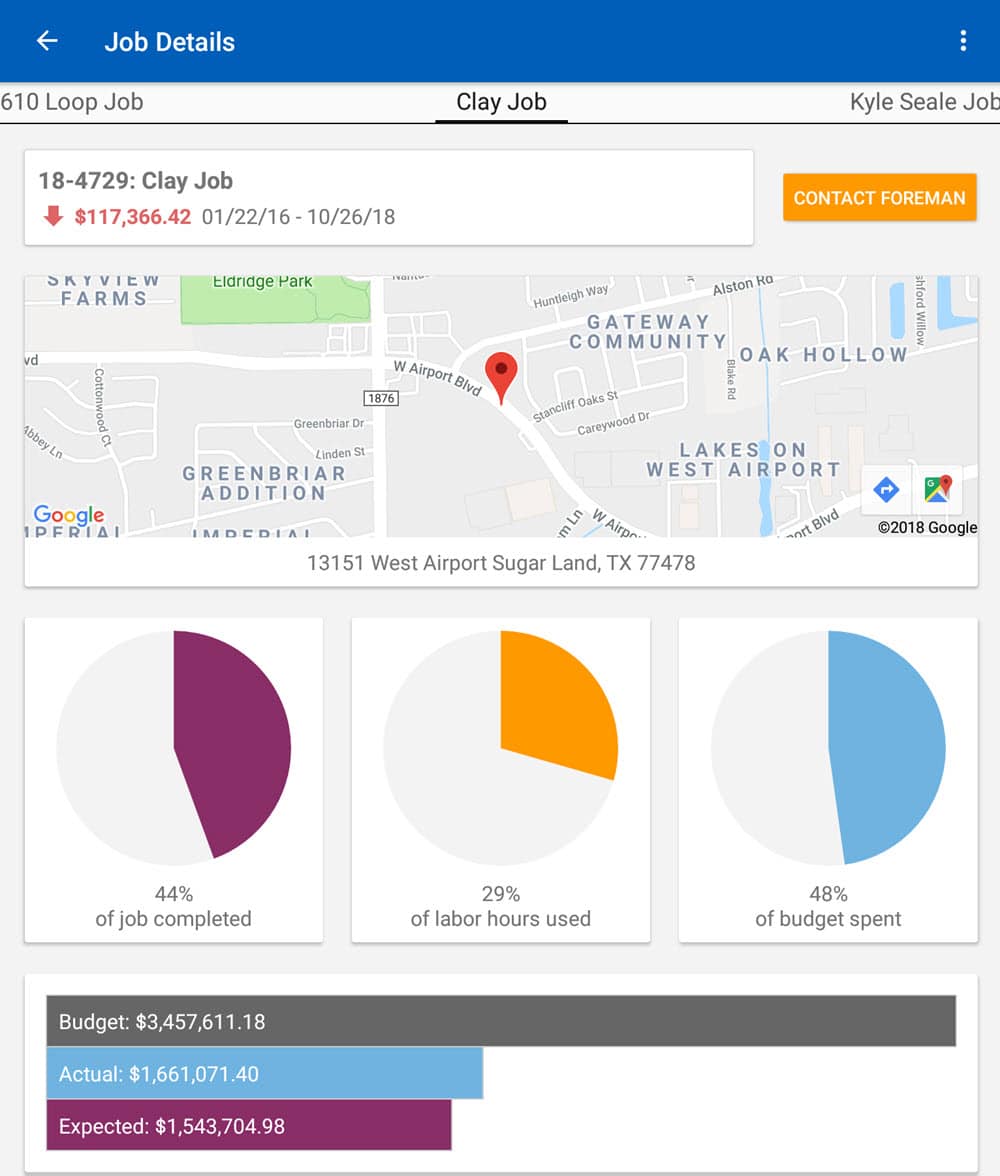Tap the purple Expected cost bar
The width and height of the screenshot is (1000, 1176).
[249, 1126]
